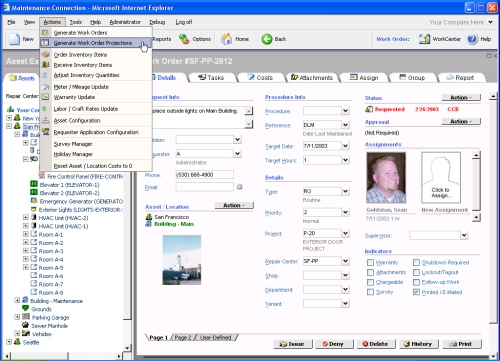Viewport: 500px width, 361px height.
Task: Open the Tools menu
Action: tap(76, 22)
